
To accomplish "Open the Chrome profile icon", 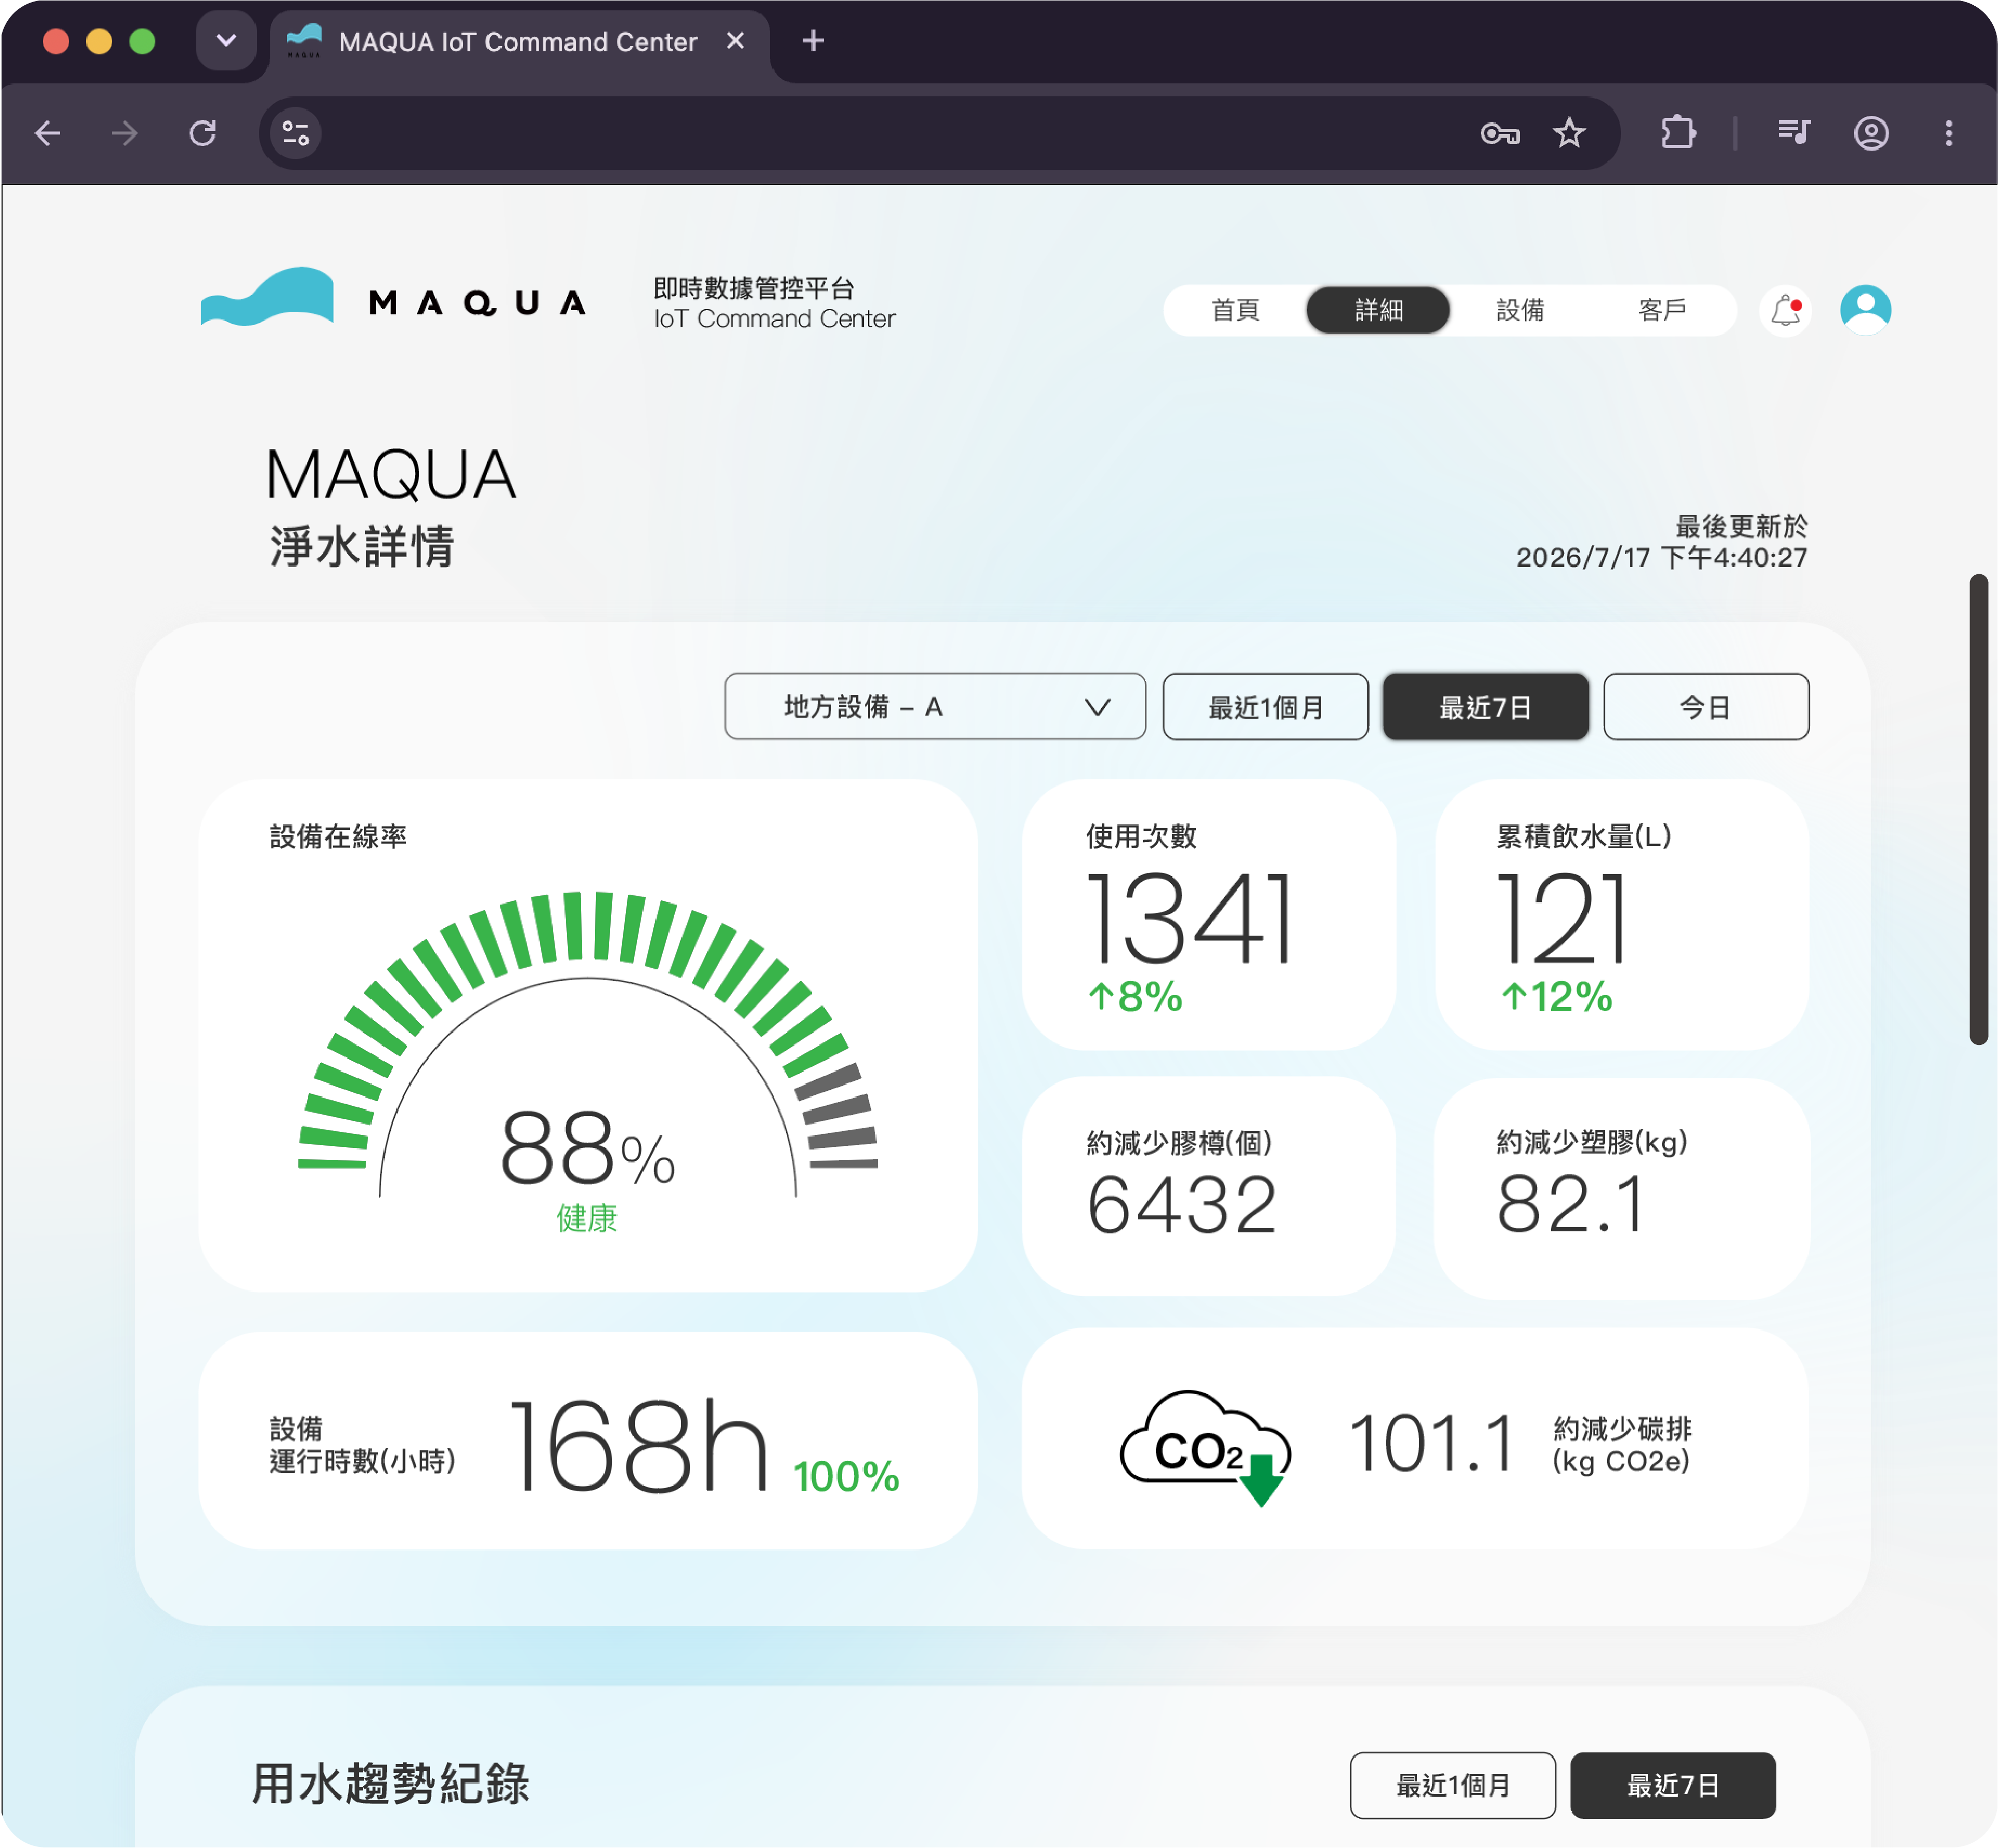I will pyautogui.click(x=1871, y=133).
